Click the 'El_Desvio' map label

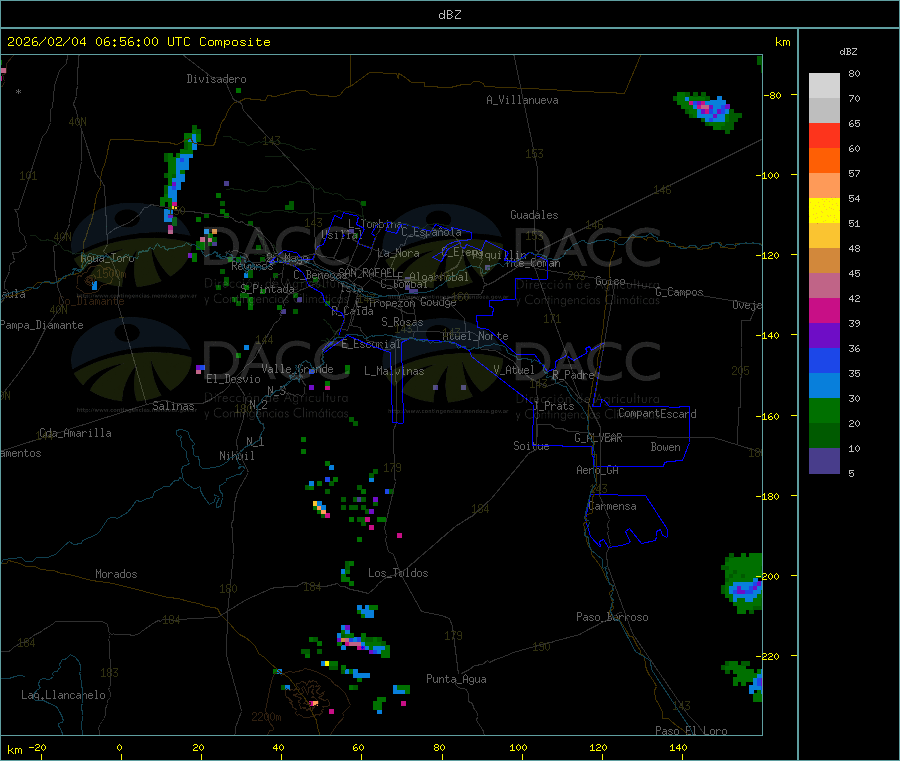[x=233, y=379]
